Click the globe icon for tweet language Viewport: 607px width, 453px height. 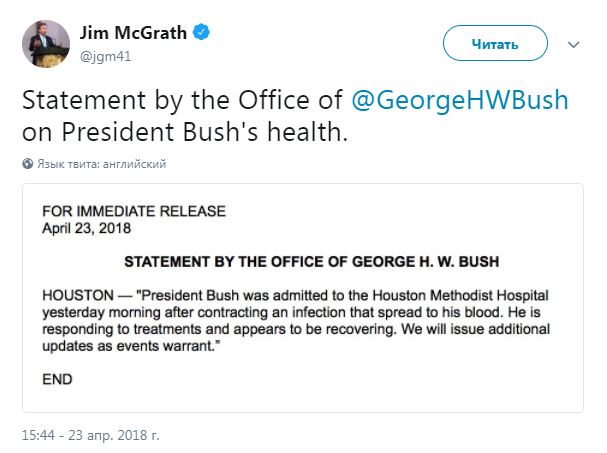tap(27, 163)
